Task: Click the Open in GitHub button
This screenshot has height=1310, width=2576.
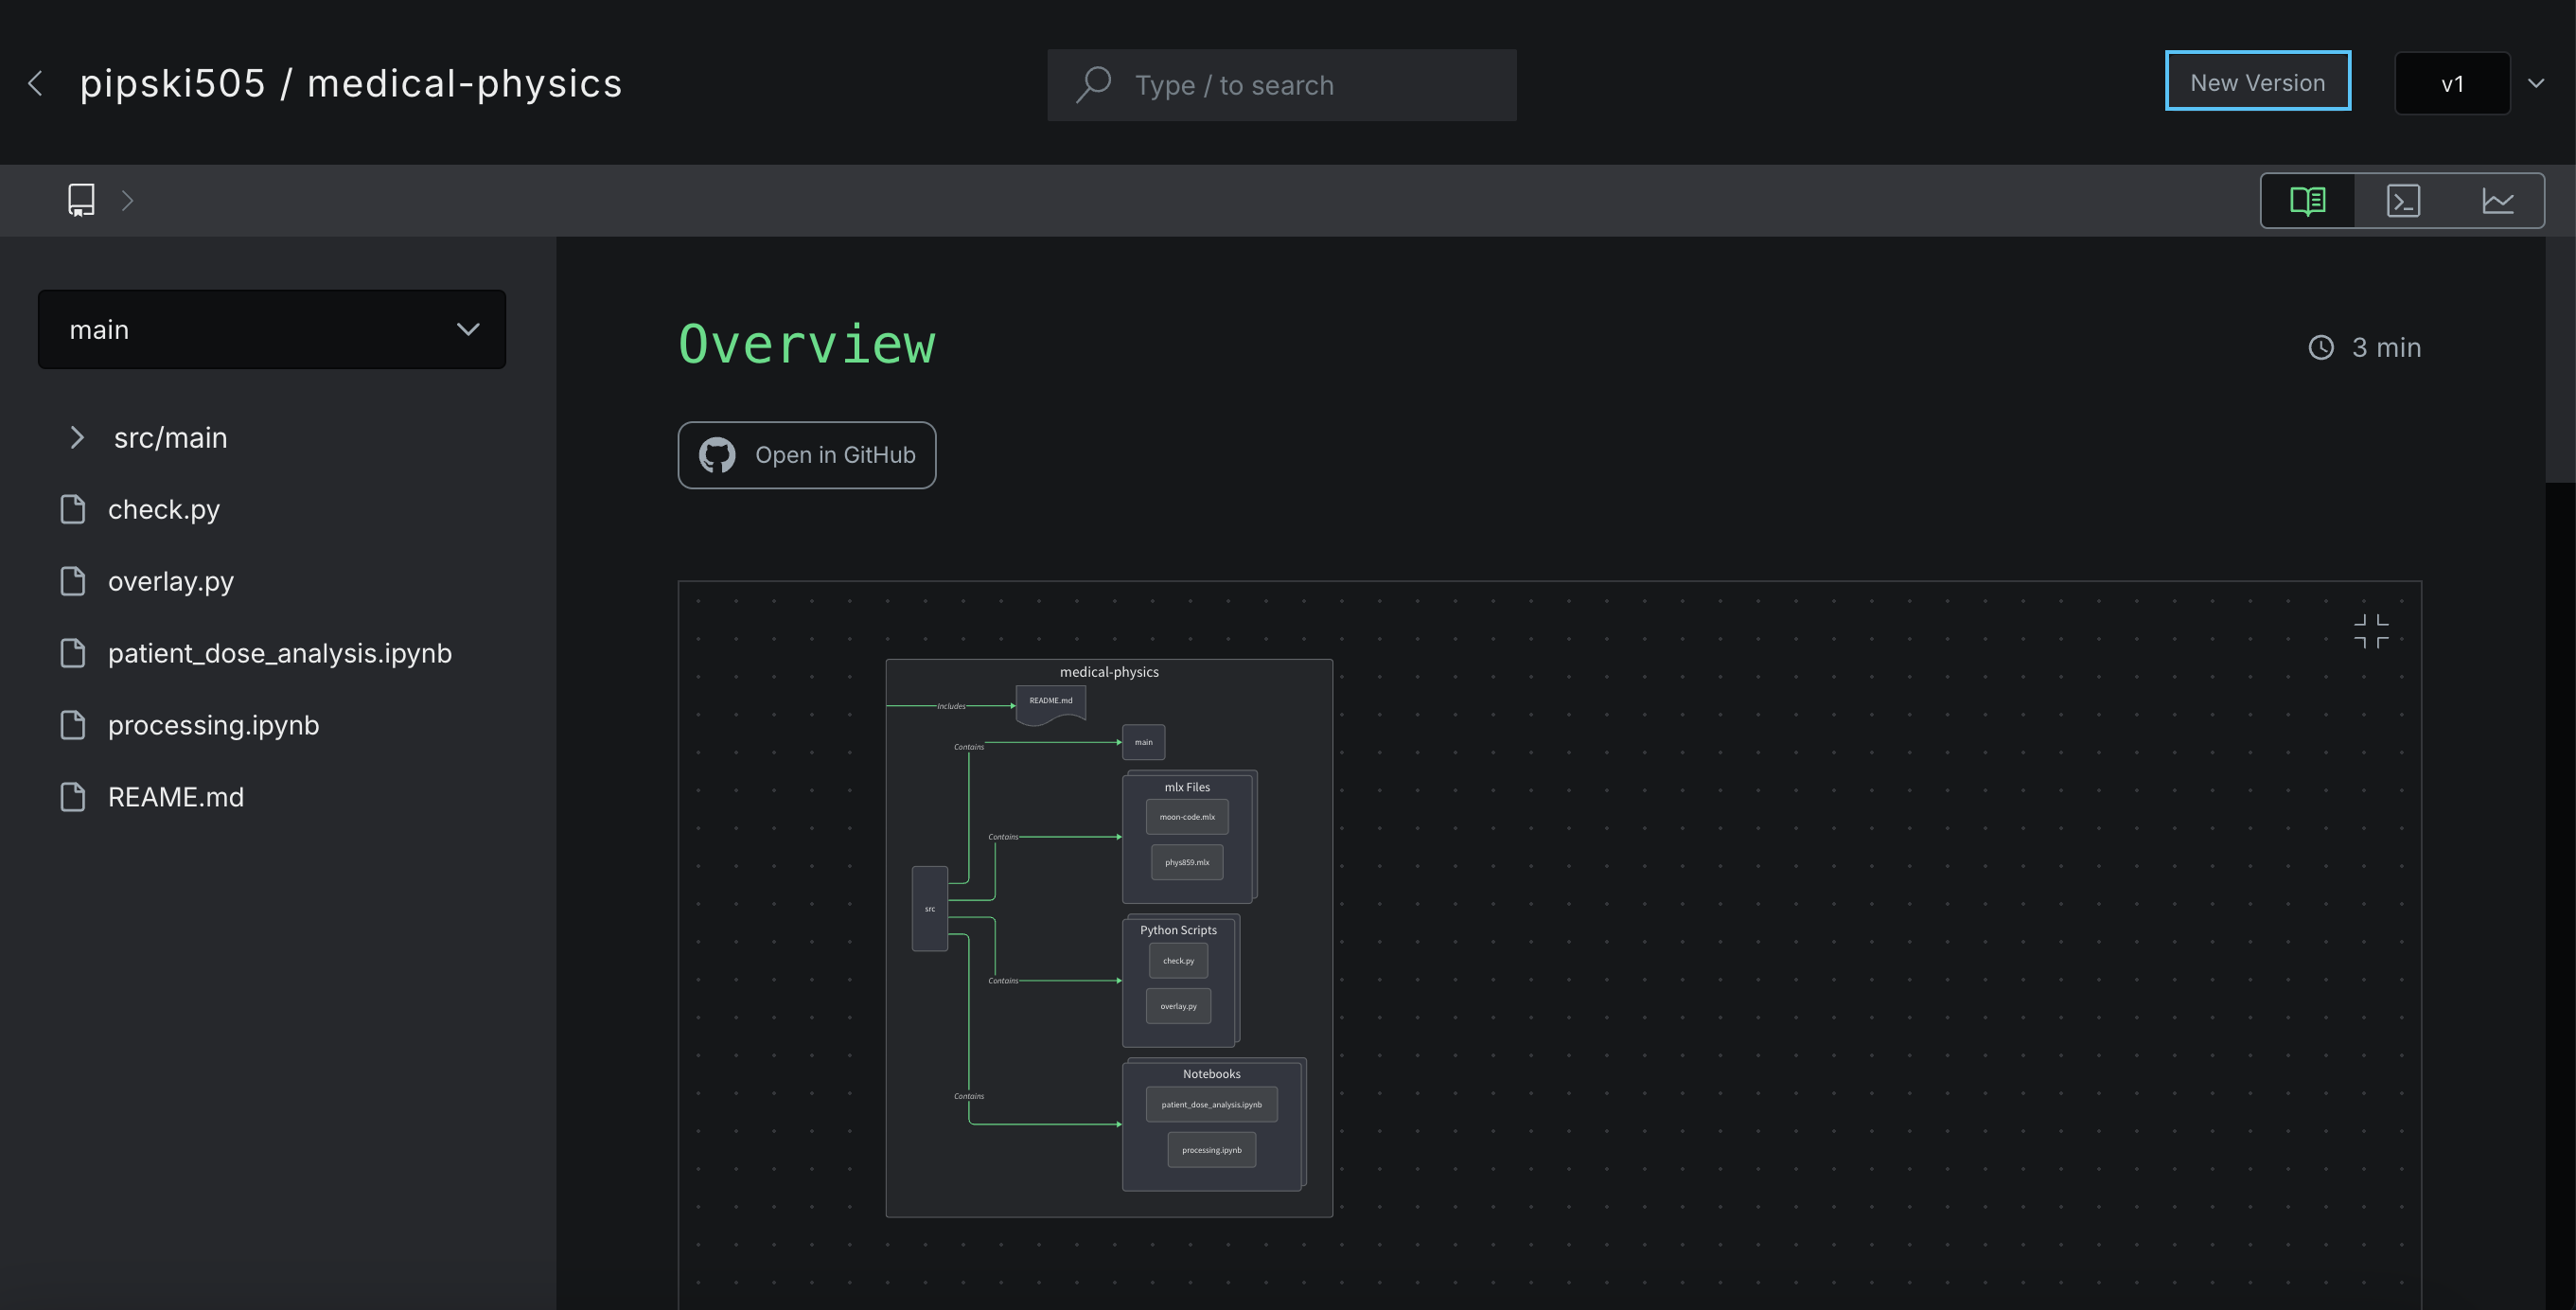Action: 807,455
